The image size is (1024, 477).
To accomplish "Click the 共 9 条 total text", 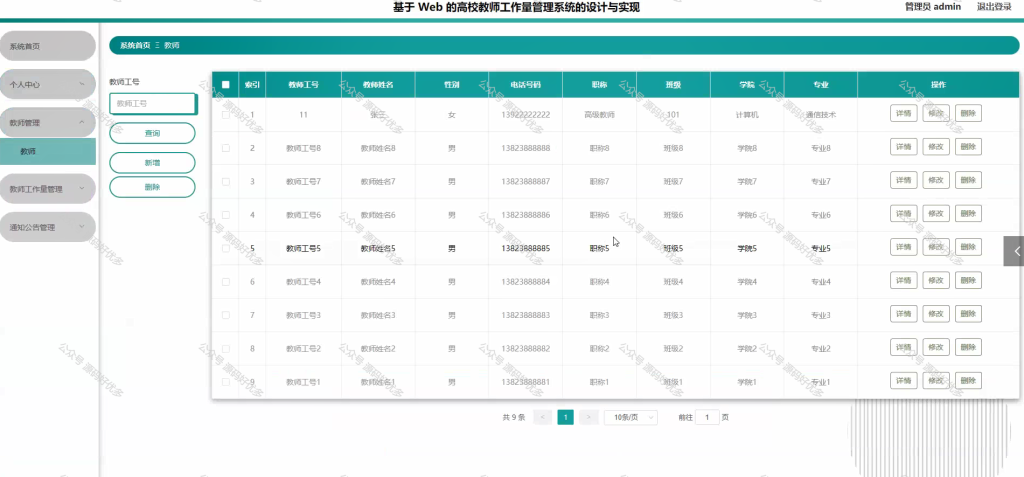I will click(x=514, y=418).
